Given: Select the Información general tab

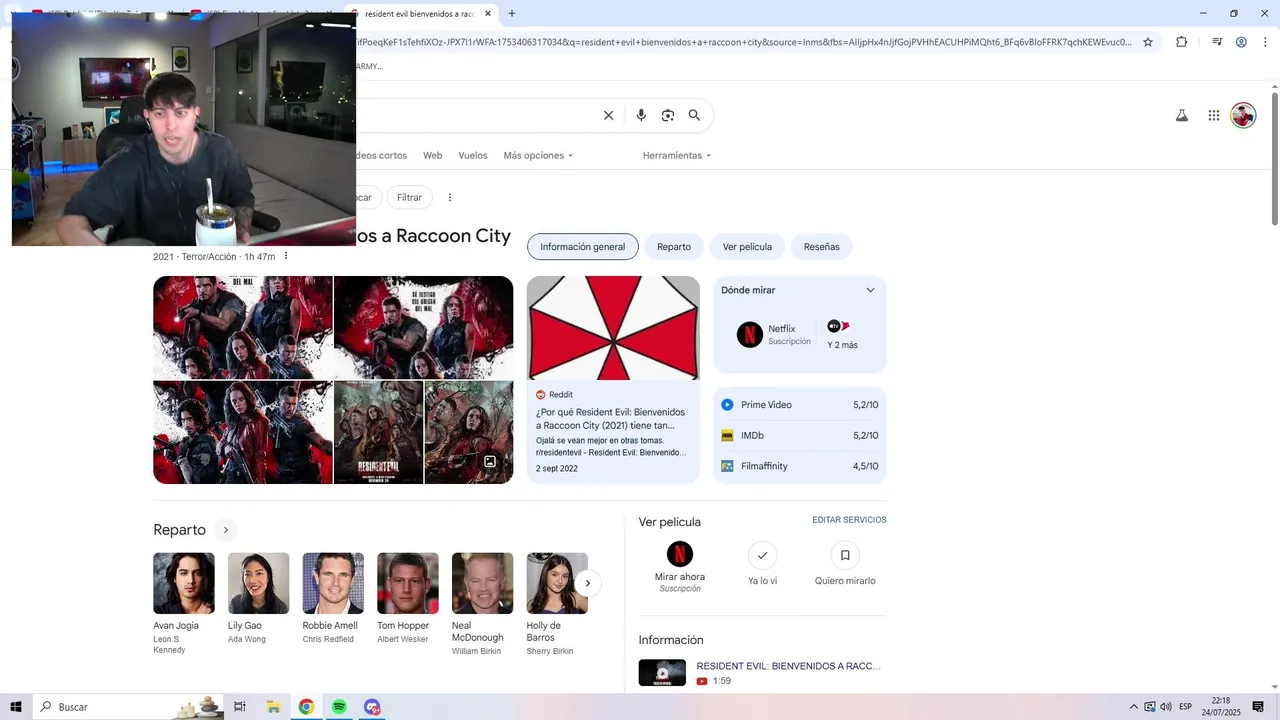Looking at the screenshot, I should [582, 247].
